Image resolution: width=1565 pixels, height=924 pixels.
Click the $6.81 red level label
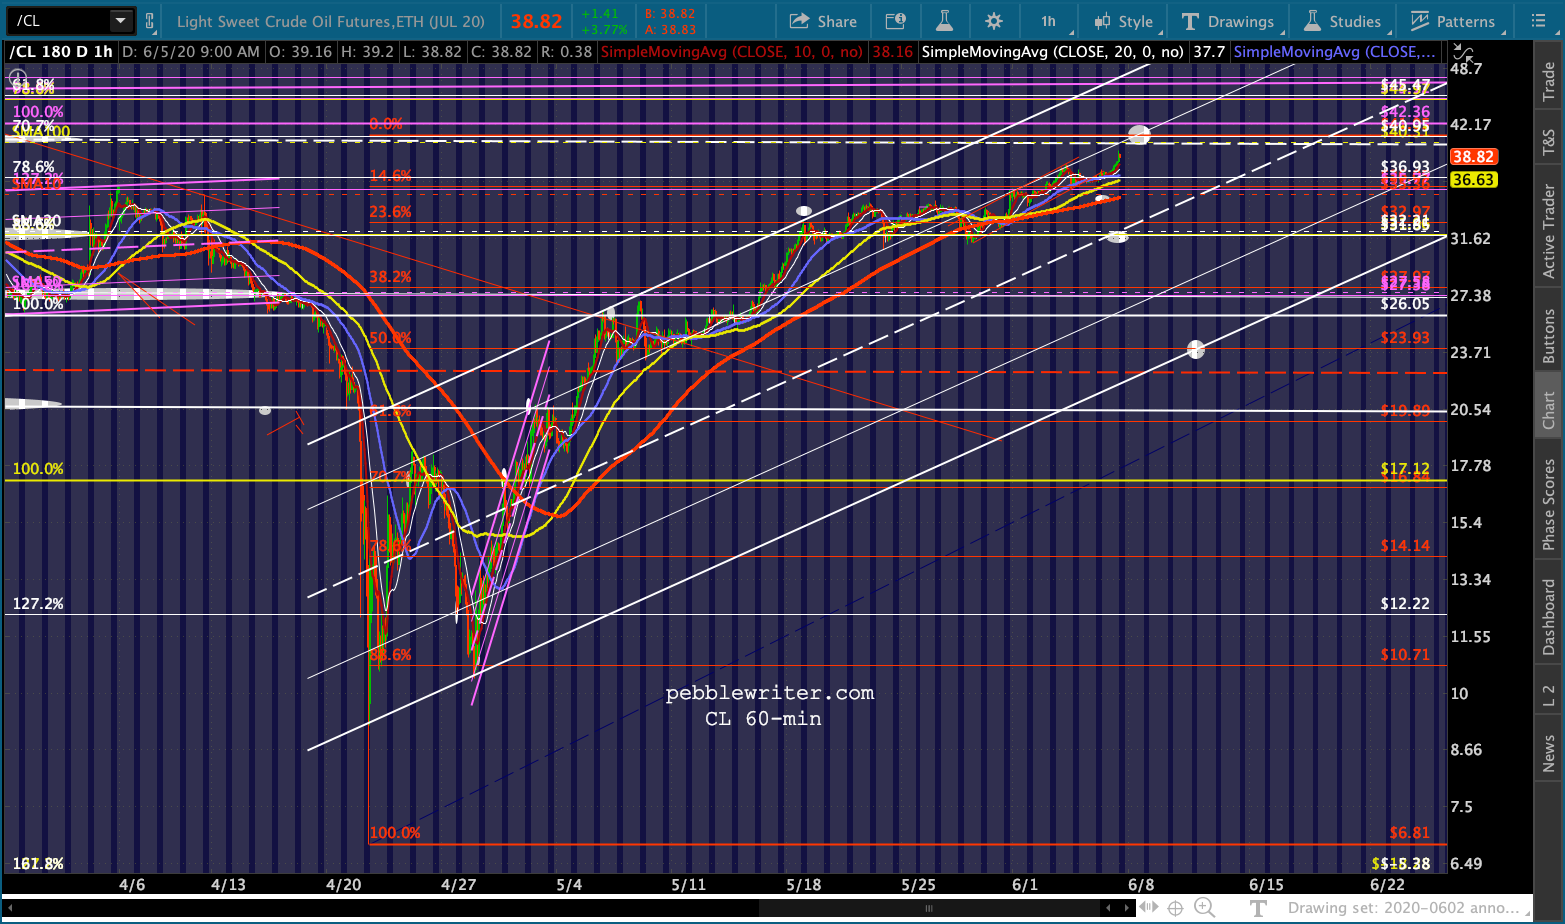(1410, 833)
